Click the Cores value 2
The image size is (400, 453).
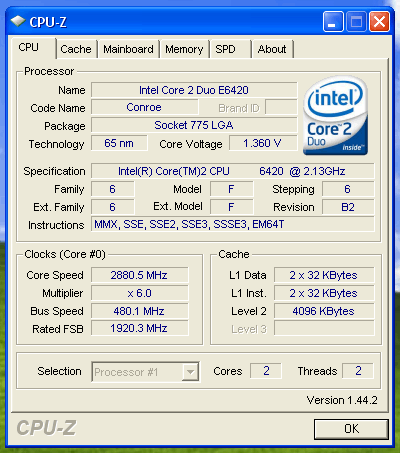[x=266, y=371]
